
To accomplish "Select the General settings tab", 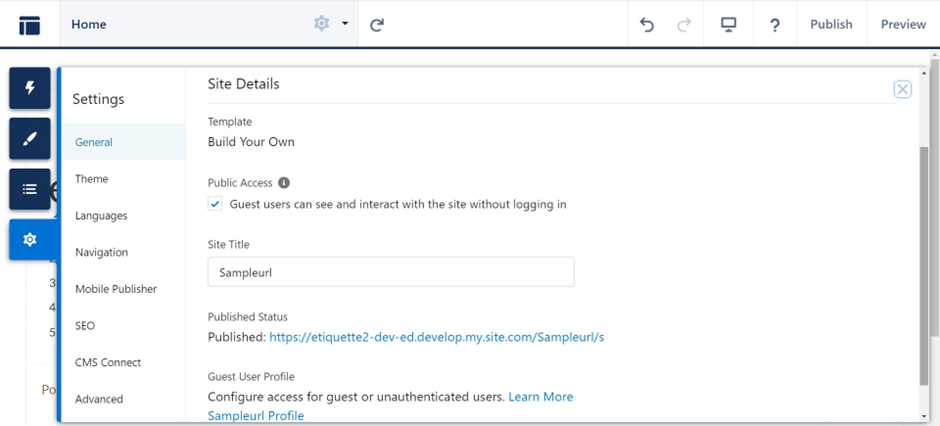I will pos(124,142).
